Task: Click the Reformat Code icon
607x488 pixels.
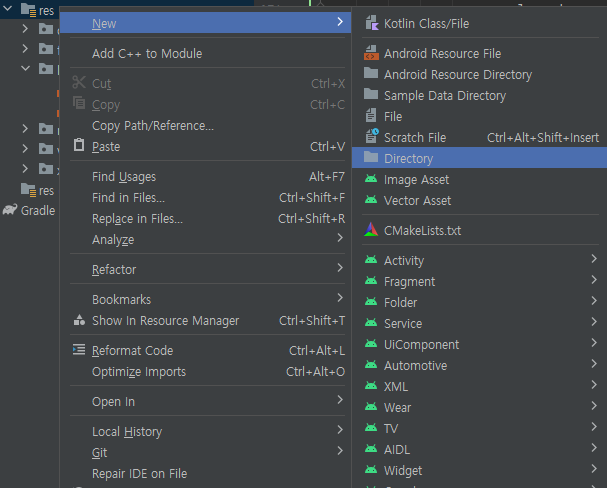Action: click(x=79, y=350)
